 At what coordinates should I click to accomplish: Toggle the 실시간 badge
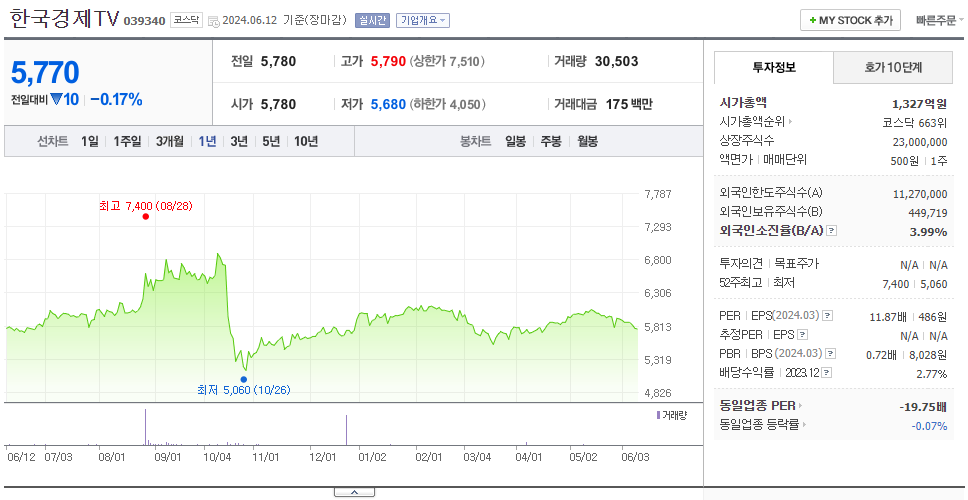click(372, 20)
